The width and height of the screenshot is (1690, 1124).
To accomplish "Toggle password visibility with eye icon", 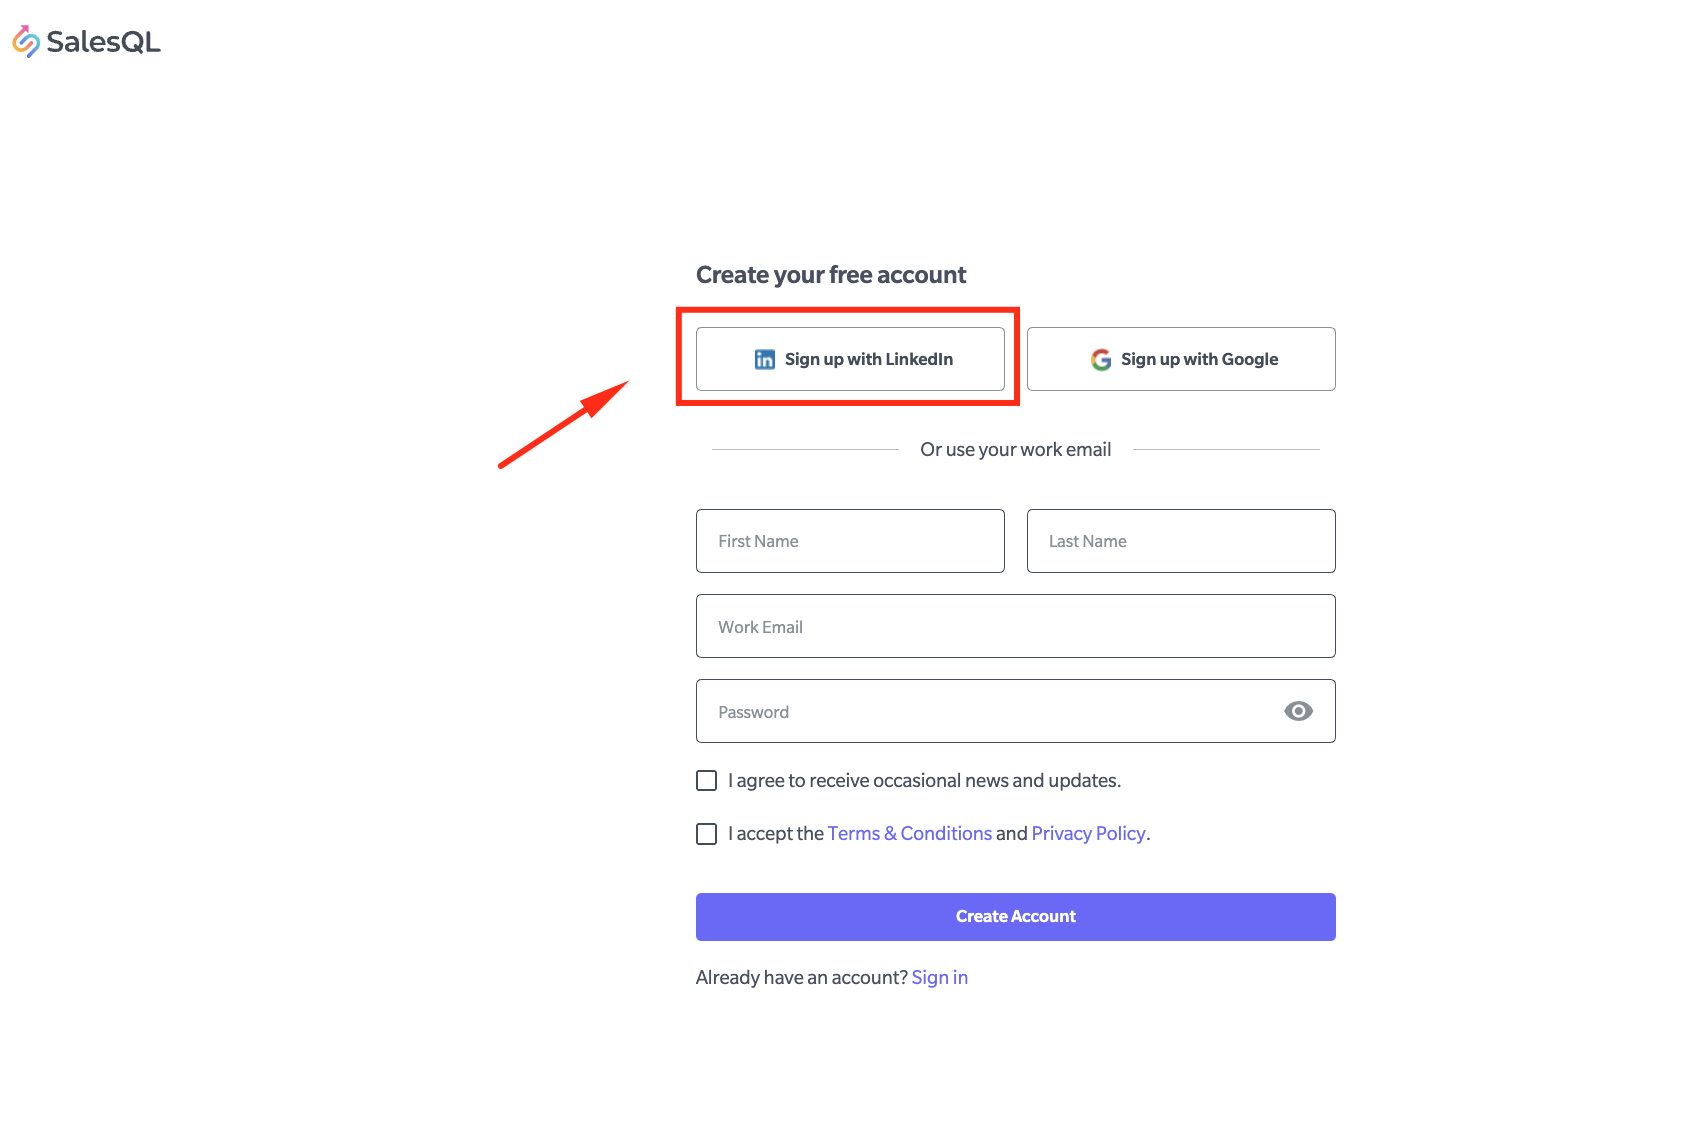I will 1298,711.
